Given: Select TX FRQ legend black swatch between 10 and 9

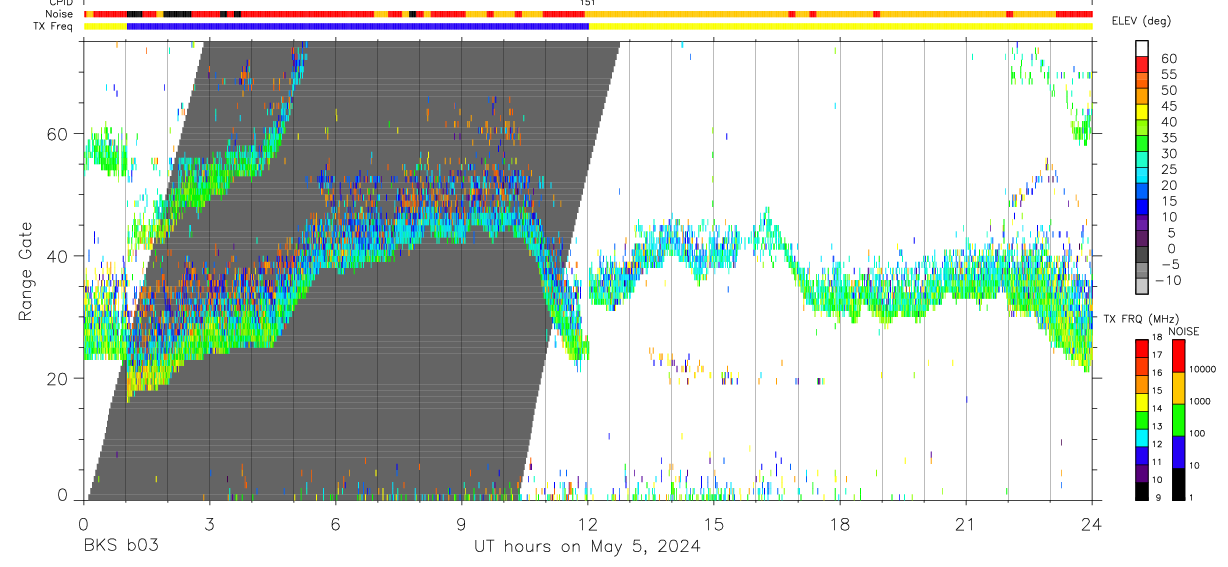Looking at the screenshot, I should pyautogui.click(x=1142, y=491).
